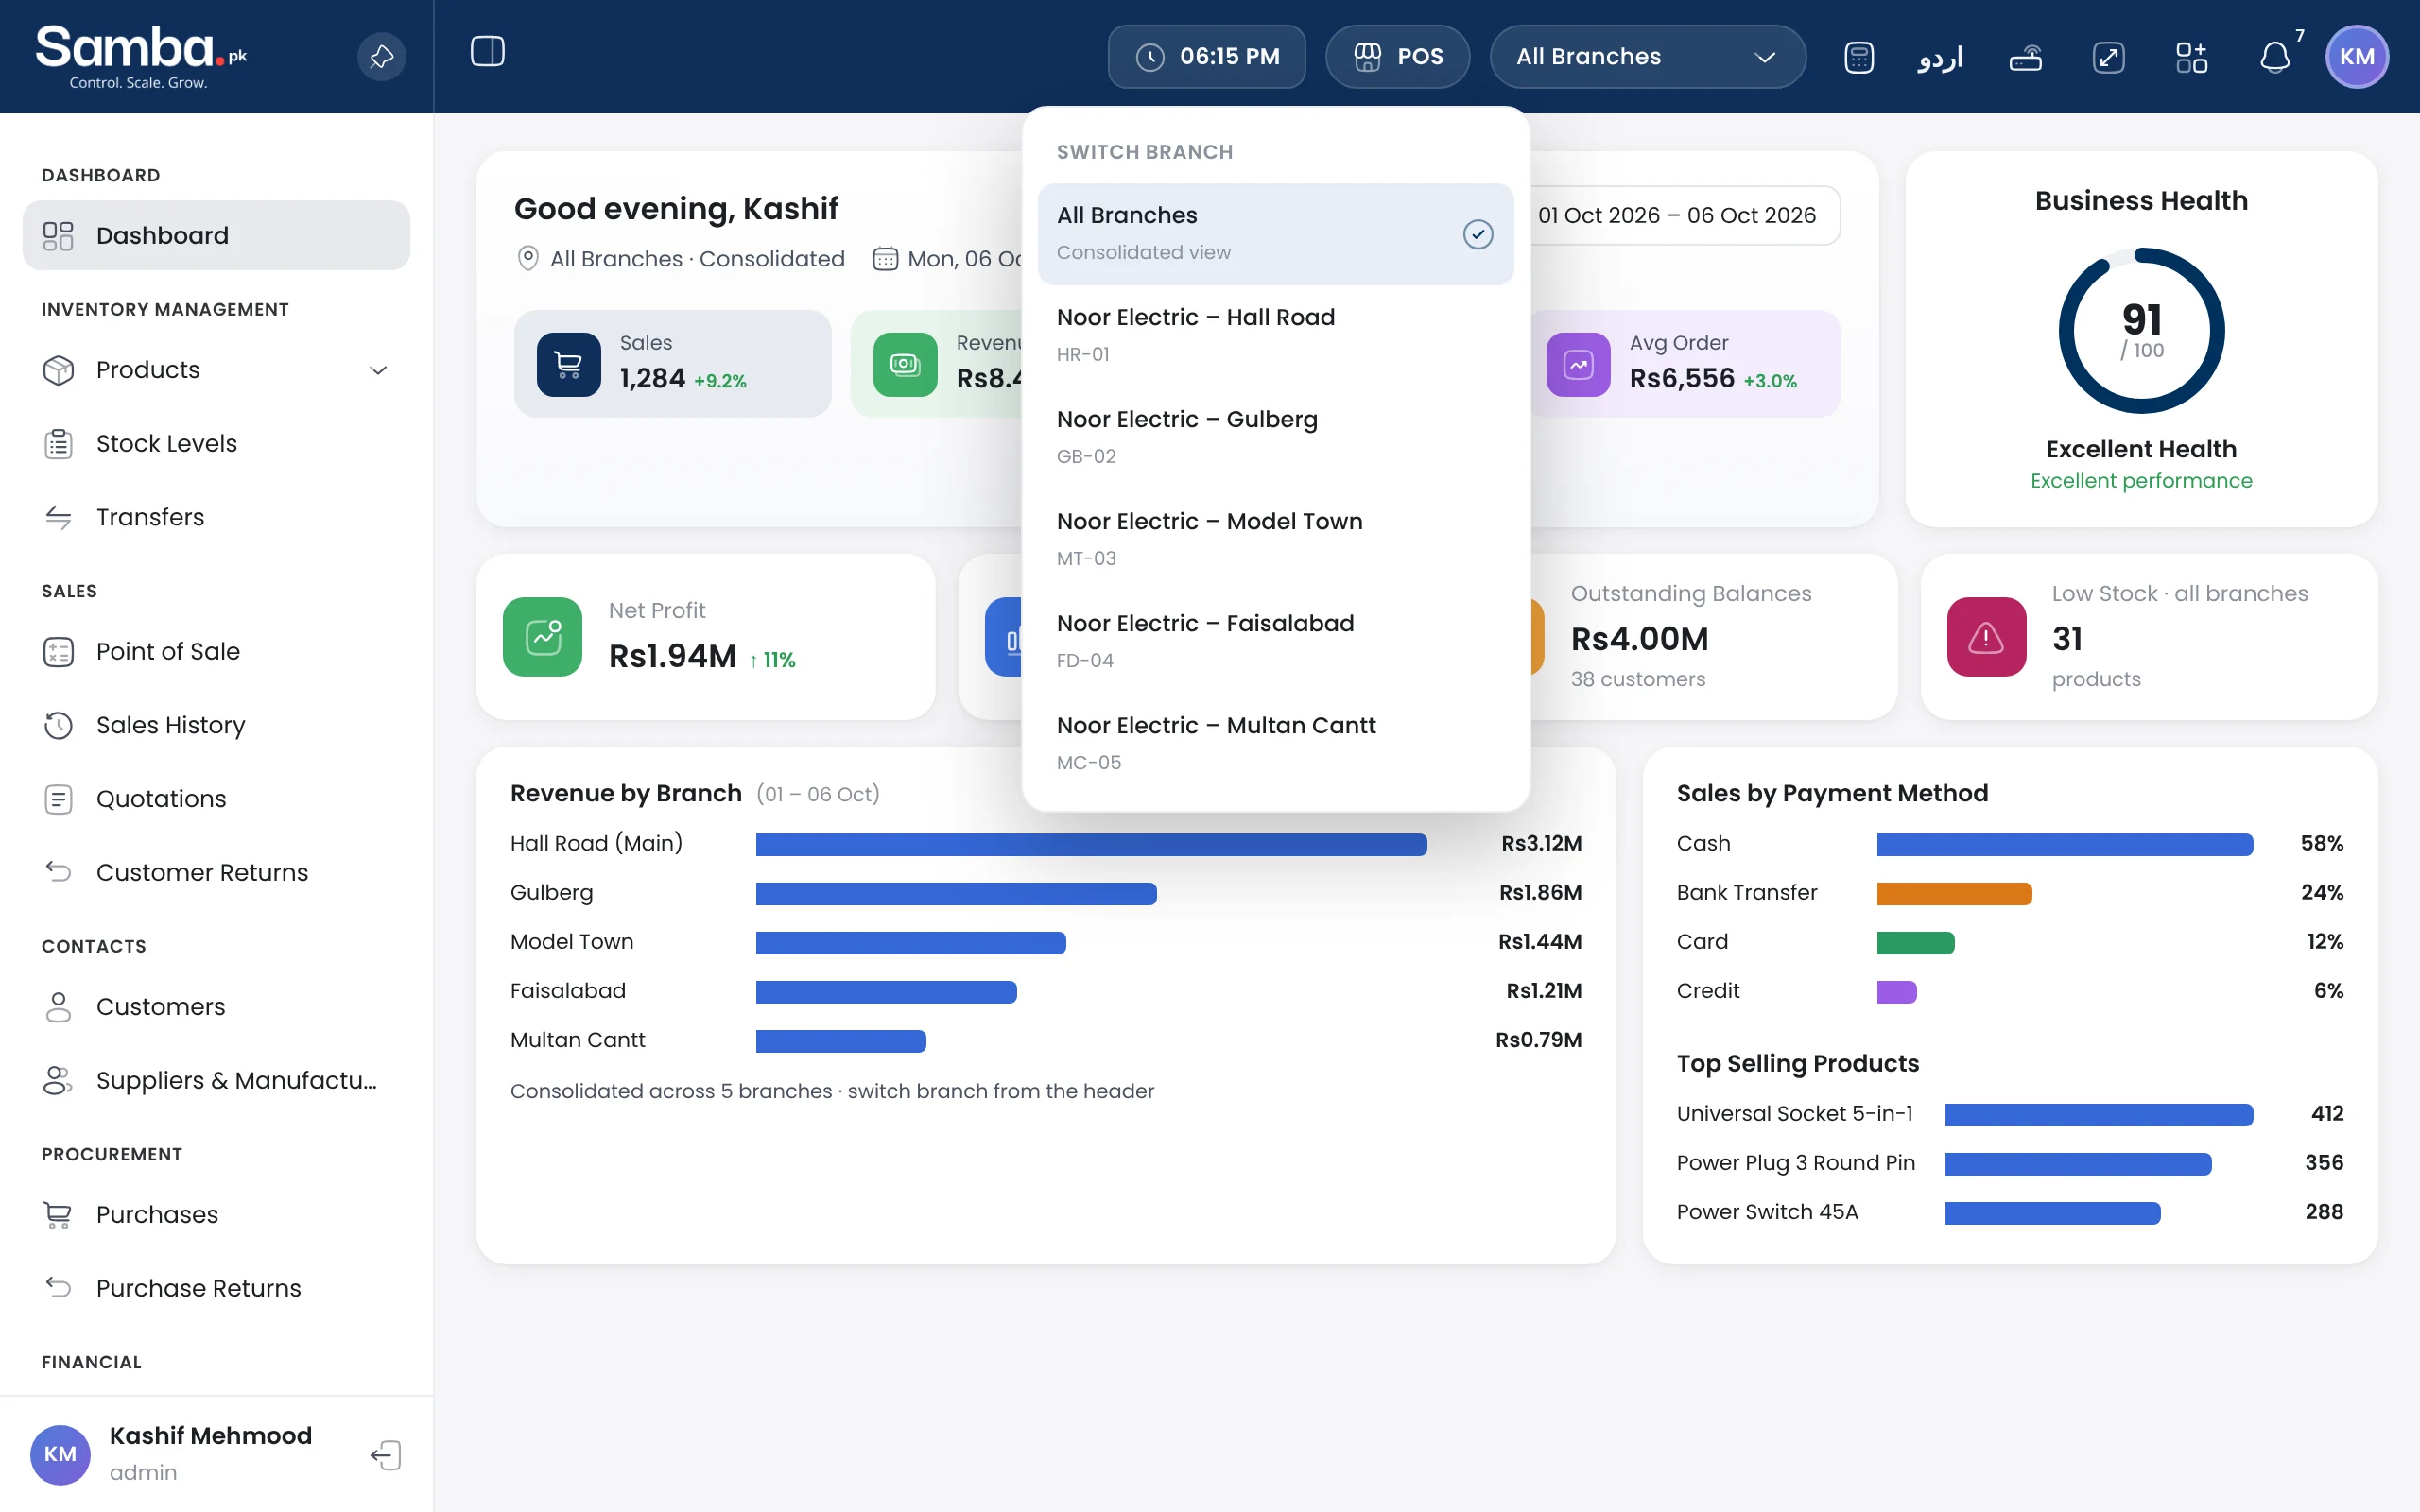
Task: Click the Sales cart icon tile
Action: (x=568, y=364)
